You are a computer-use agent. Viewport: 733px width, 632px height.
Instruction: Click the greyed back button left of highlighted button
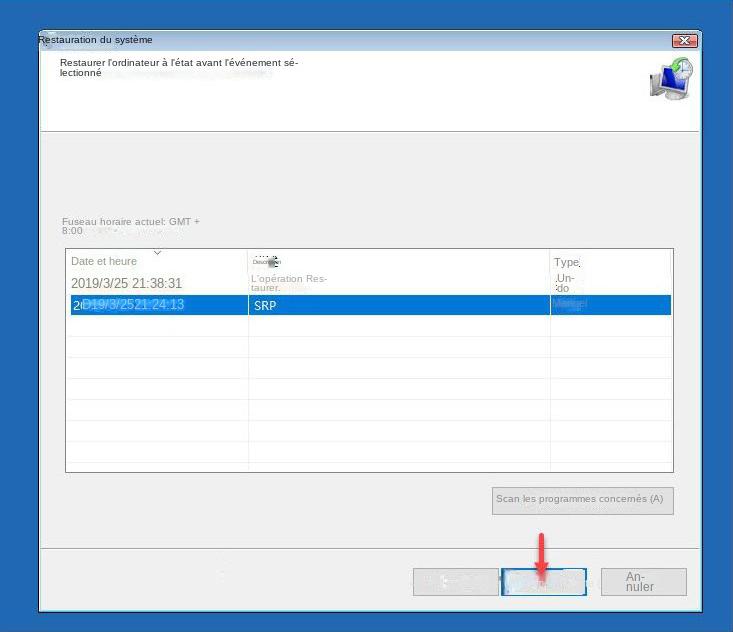456,582
